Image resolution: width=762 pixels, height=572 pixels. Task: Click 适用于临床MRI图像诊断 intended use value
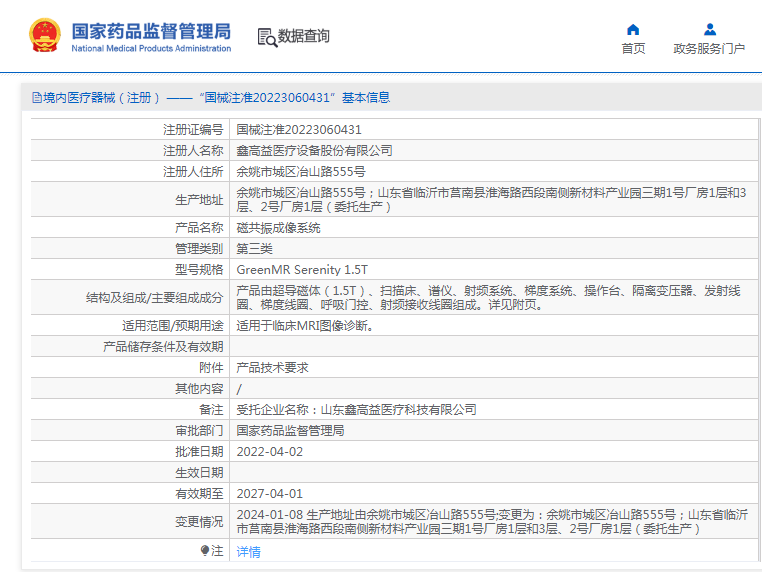305,326
